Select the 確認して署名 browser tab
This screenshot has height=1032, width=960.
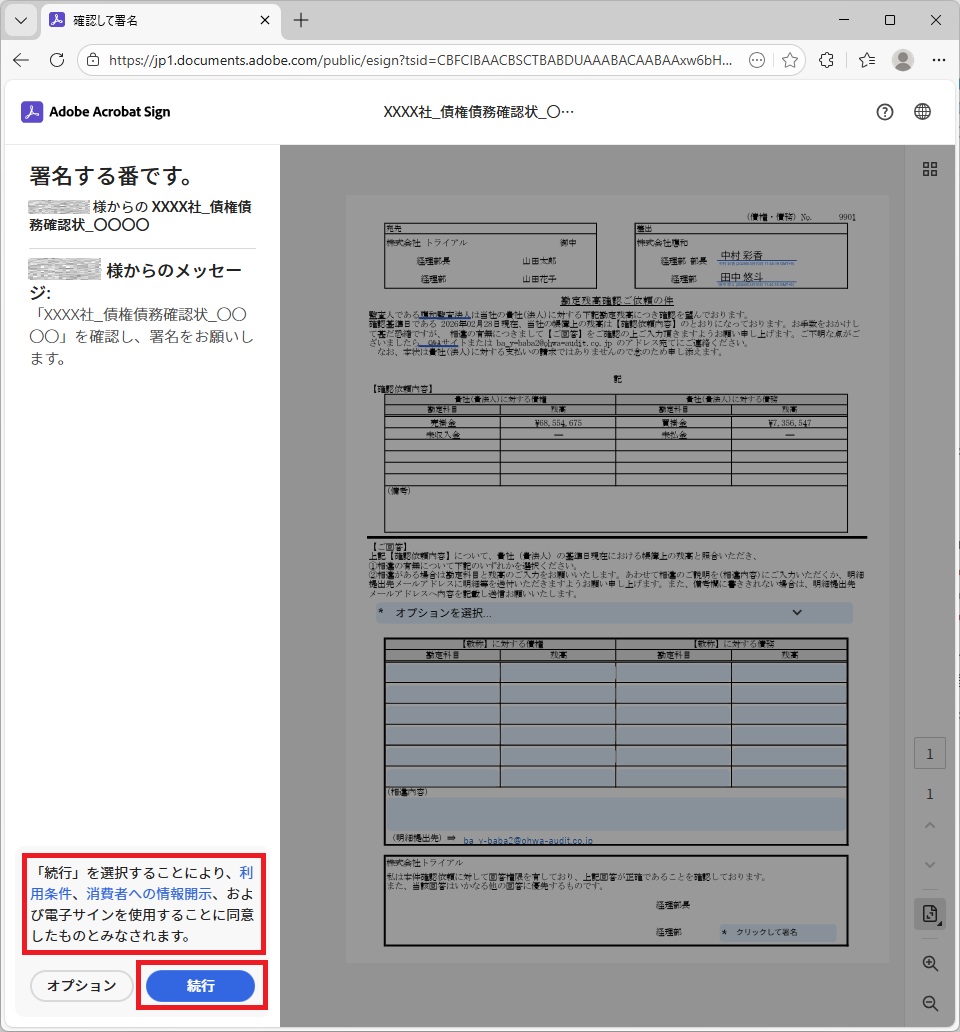(x=150, y=20)
